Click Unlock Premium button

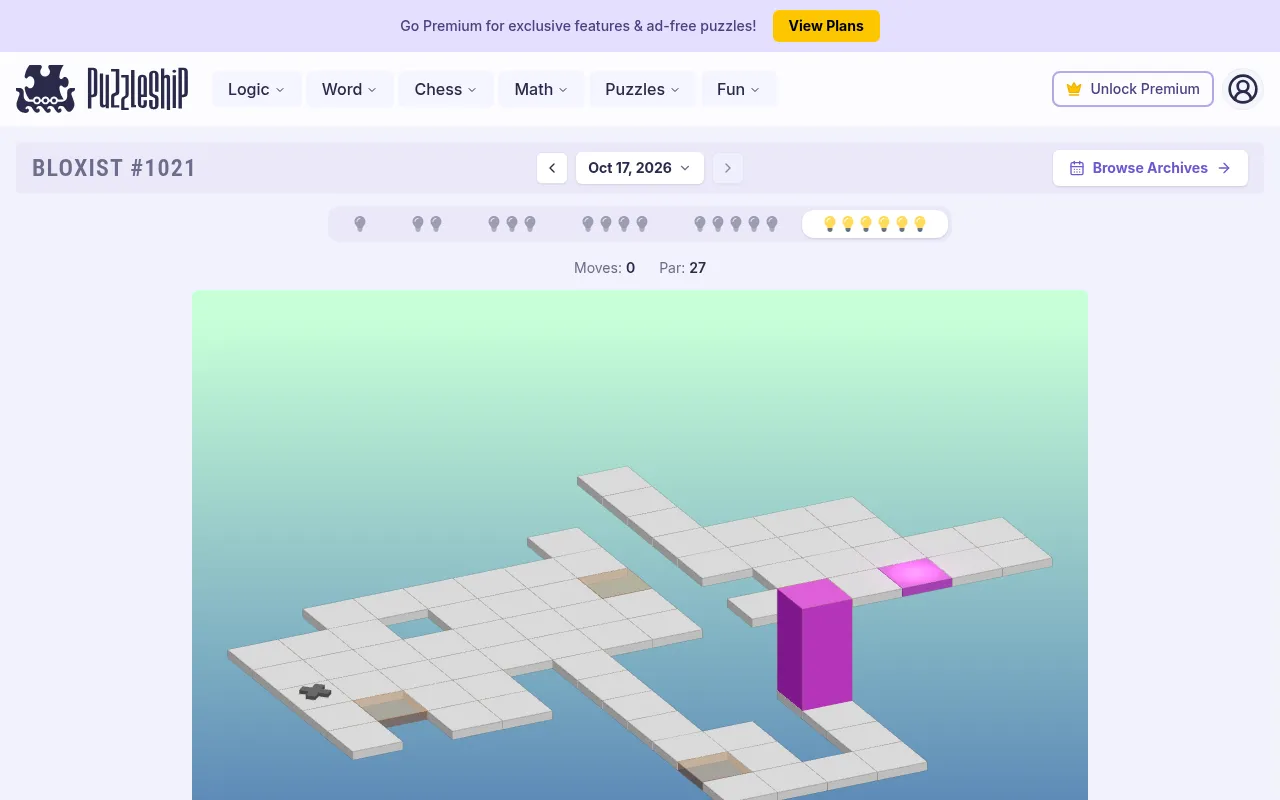coord(1133,89)
